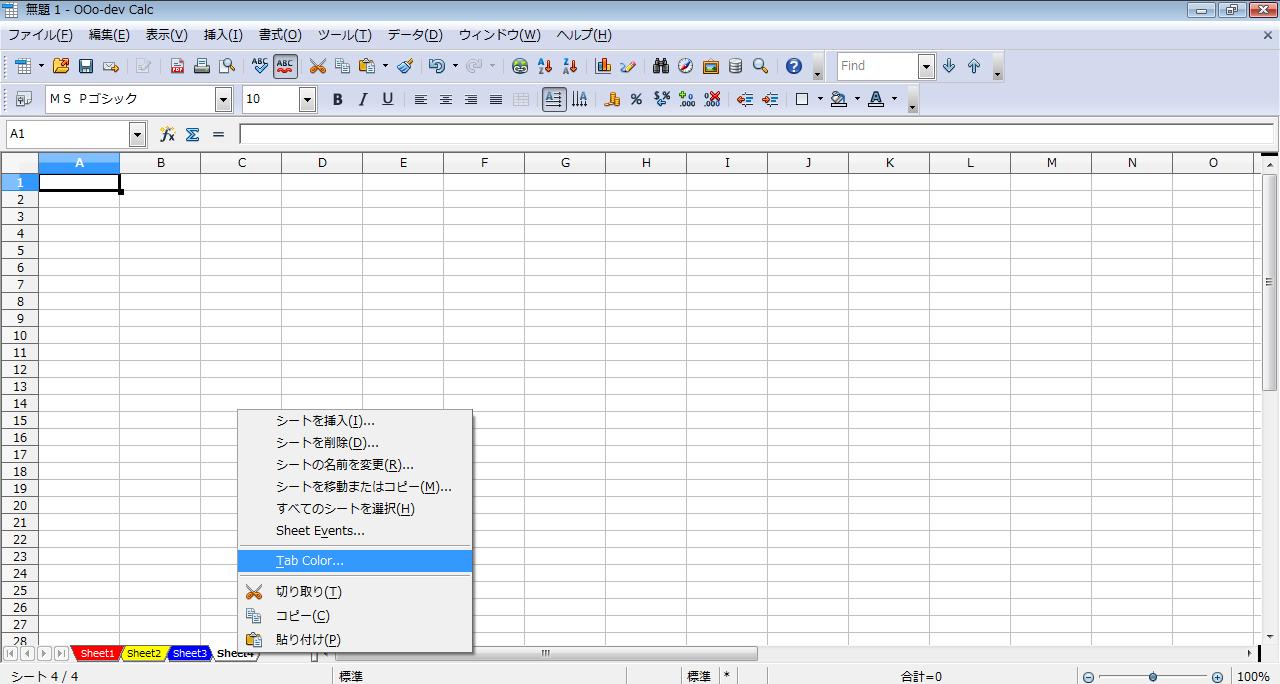The height and width of the screenshot is (684, 1280).
Task: Click the Save document icon
Action: click(x=86, y=66)
